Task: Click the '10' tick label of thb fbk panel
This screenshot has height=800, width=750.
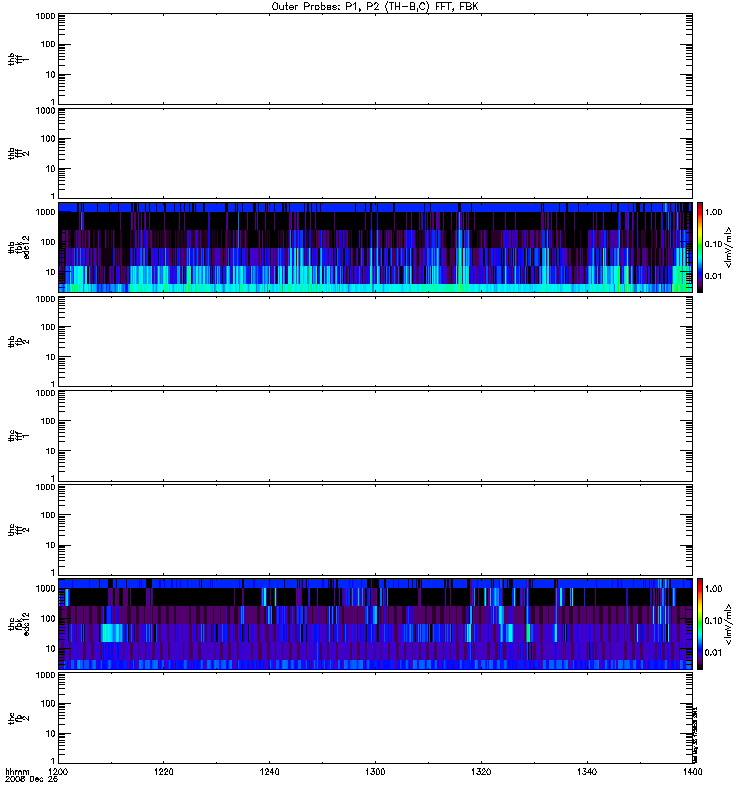Action: 51,272
